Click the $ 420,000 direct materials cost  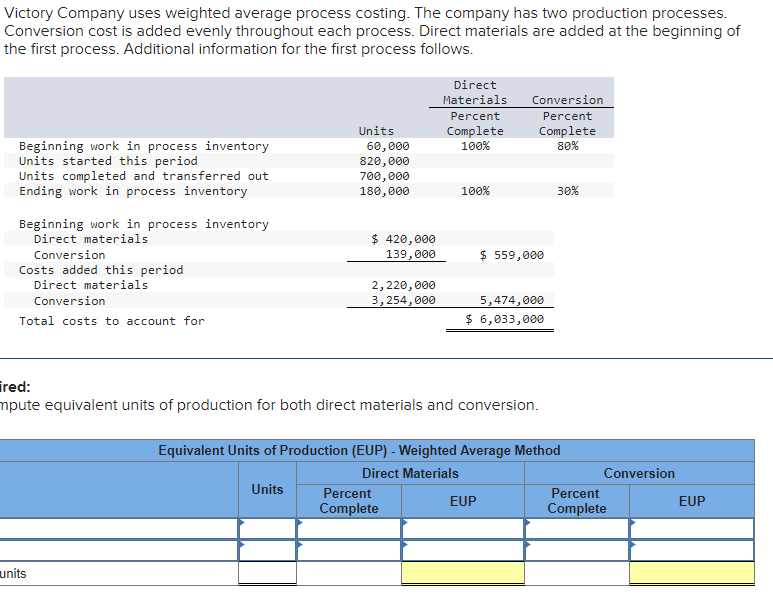[403, 239]
